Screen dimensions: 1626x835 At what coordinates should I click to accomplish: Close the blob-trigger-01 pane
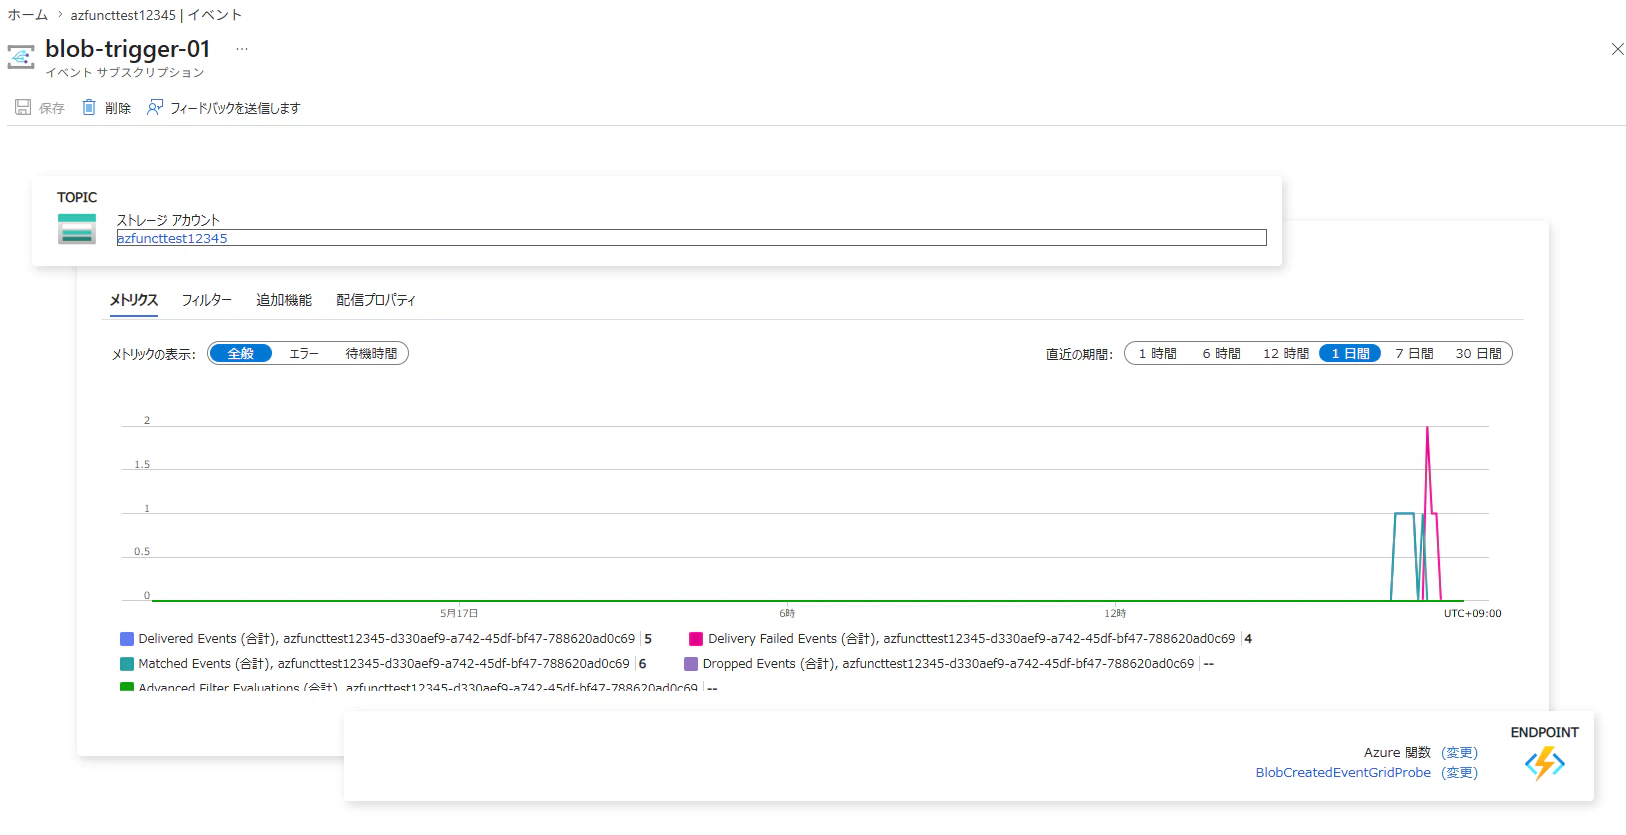1617,49
